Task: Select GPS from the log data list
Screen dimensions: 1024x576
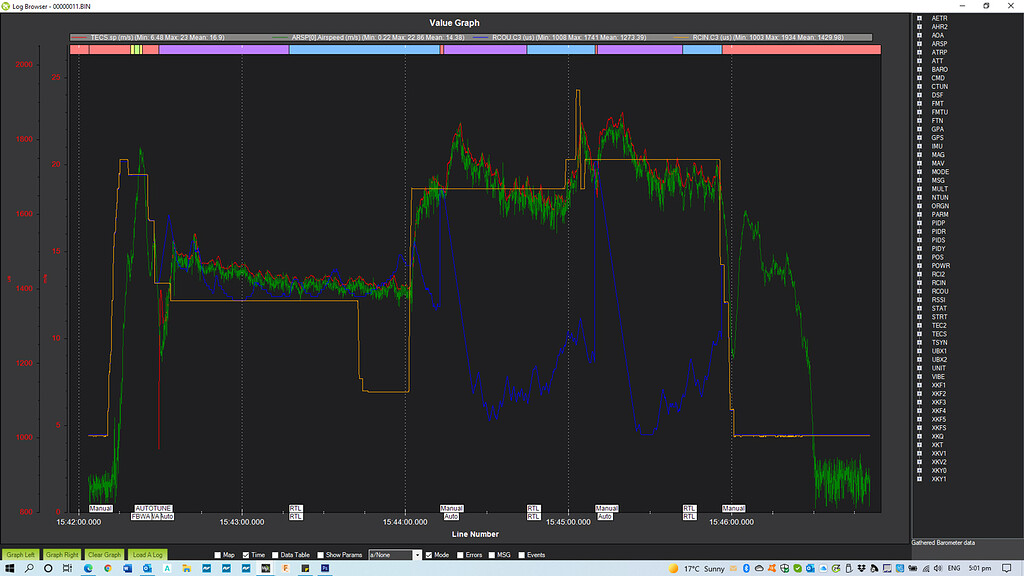Action: (x=938, y=136)
